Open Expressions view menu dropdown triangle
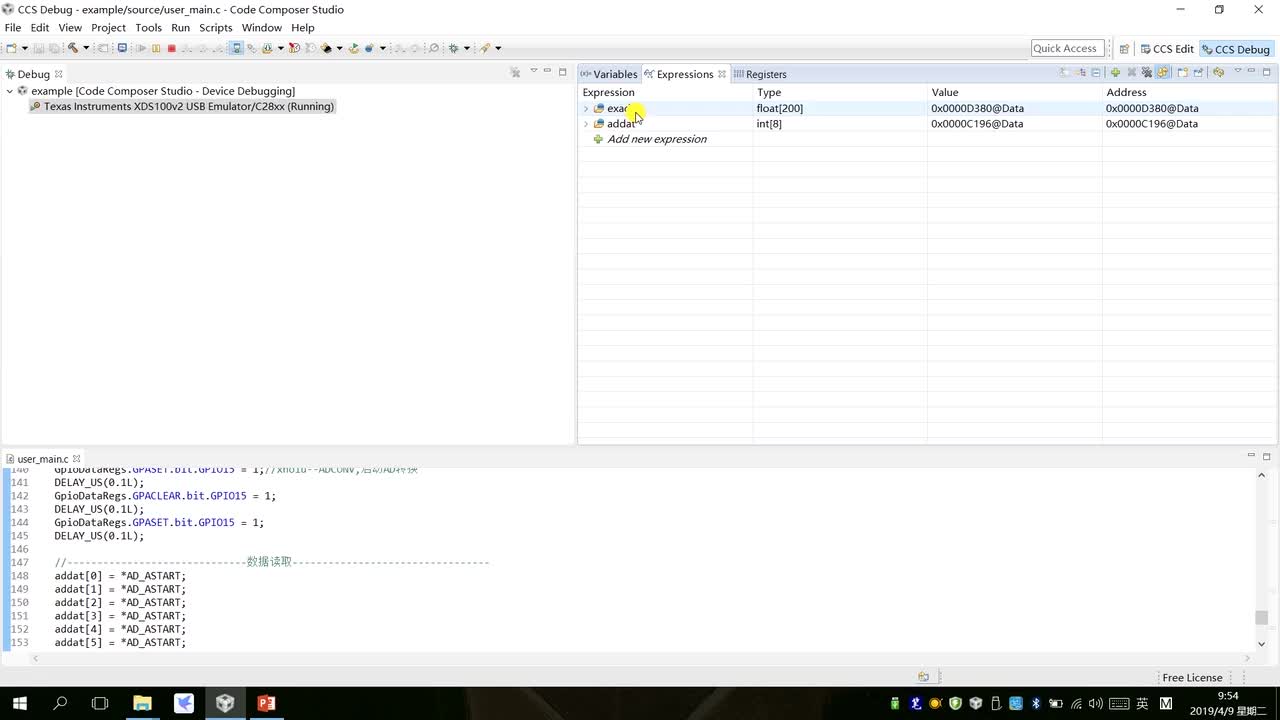Screen dimensions: 1280x720 1238,71
